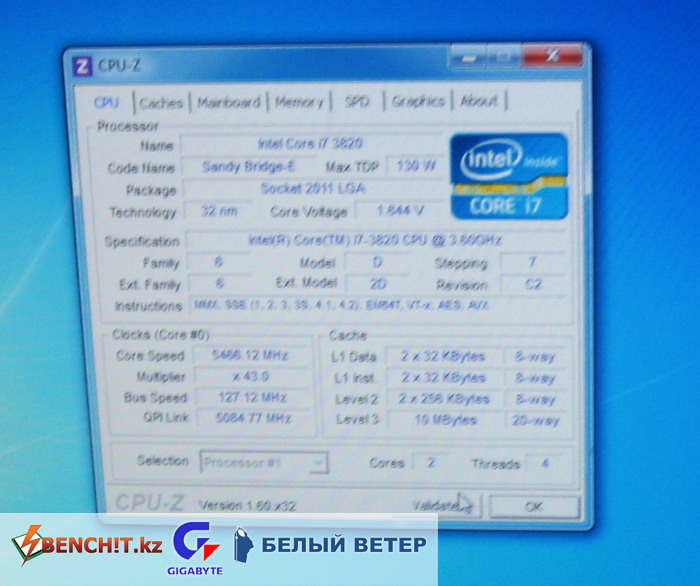The height and width of the screenshot is (586, 700).
Task: Minimize the CPU-Z window
Action: [x=467, y=56]
